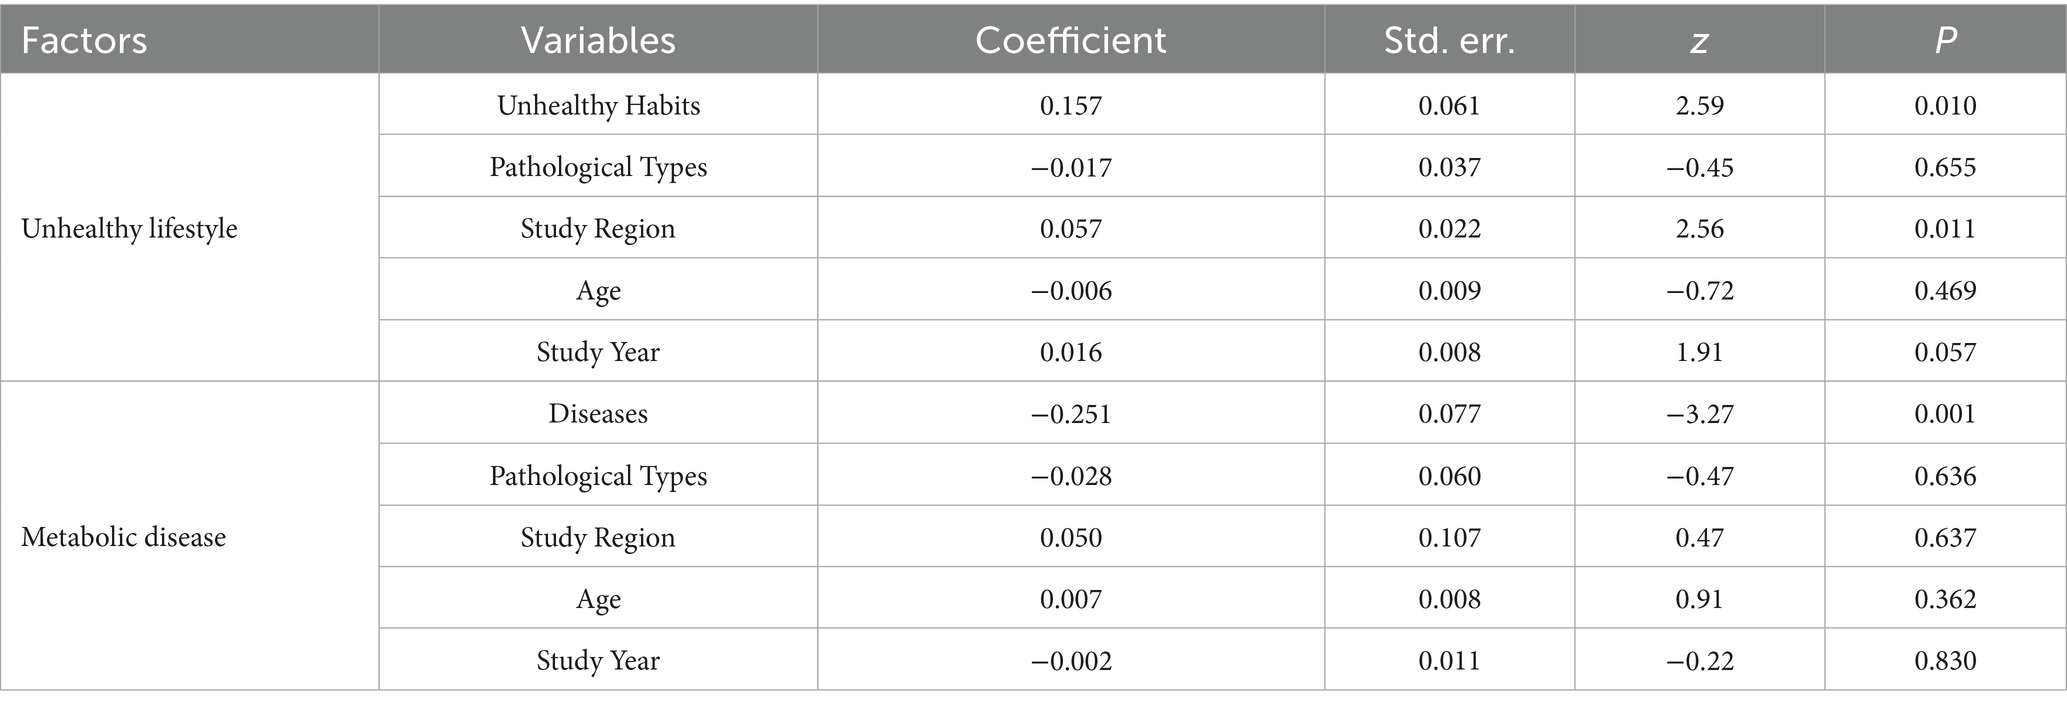This screenshot has height=708, width=2067.
Task: Click the Variables column header
Action: point(598,41)
